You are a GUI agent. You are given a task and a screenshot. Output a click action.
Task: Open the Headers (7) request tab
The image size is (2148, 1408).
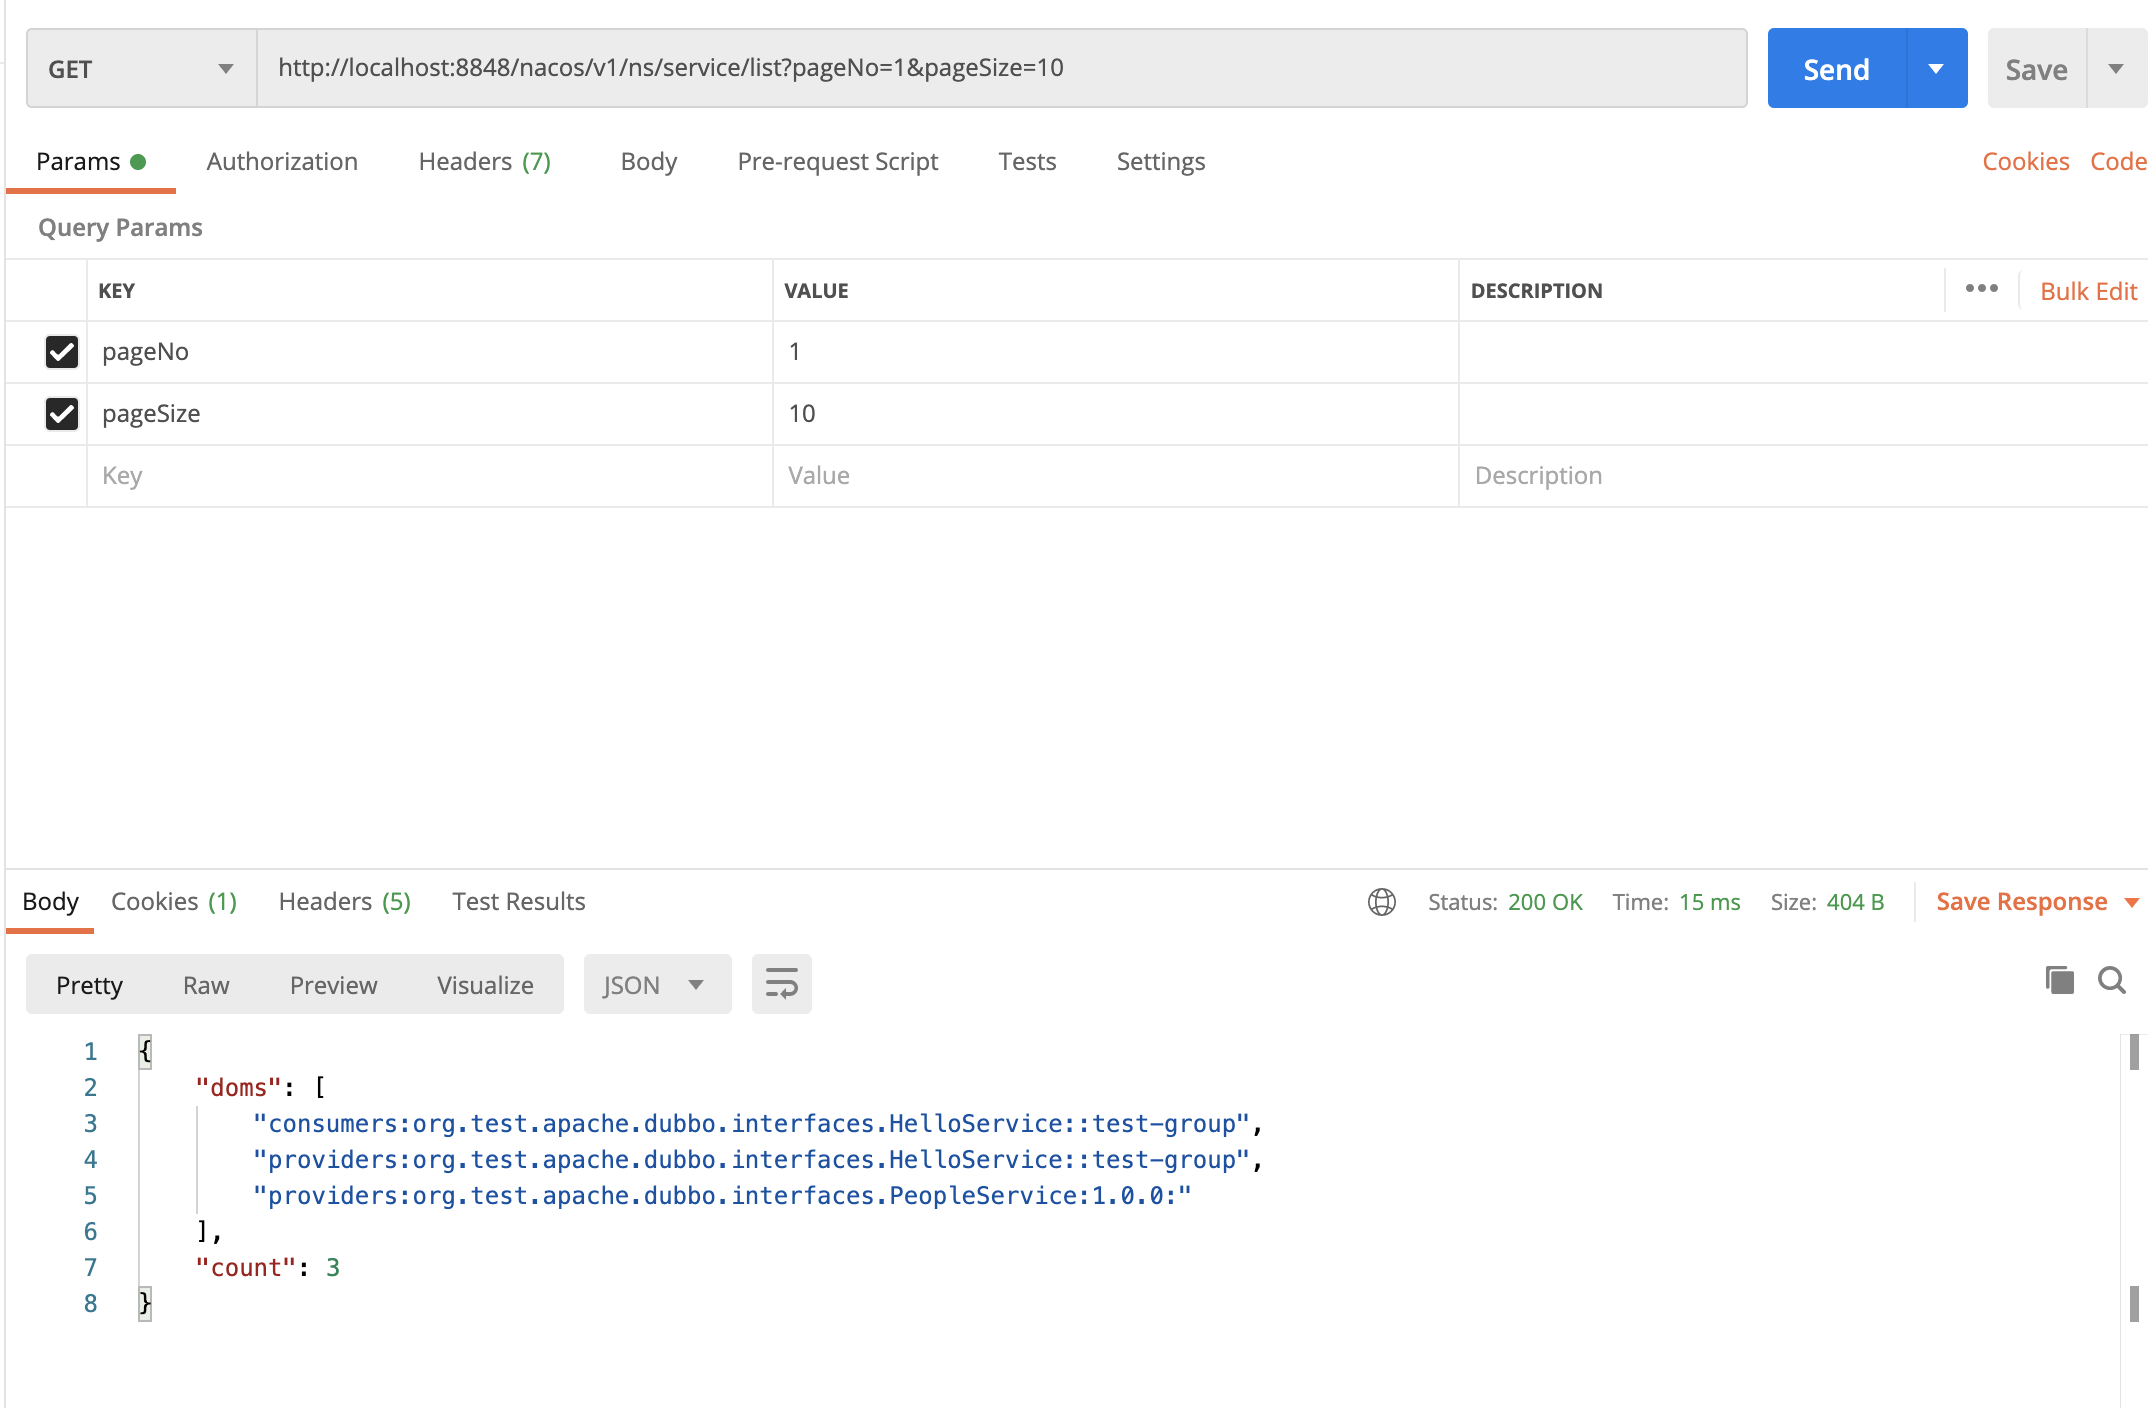click(484, 162)
